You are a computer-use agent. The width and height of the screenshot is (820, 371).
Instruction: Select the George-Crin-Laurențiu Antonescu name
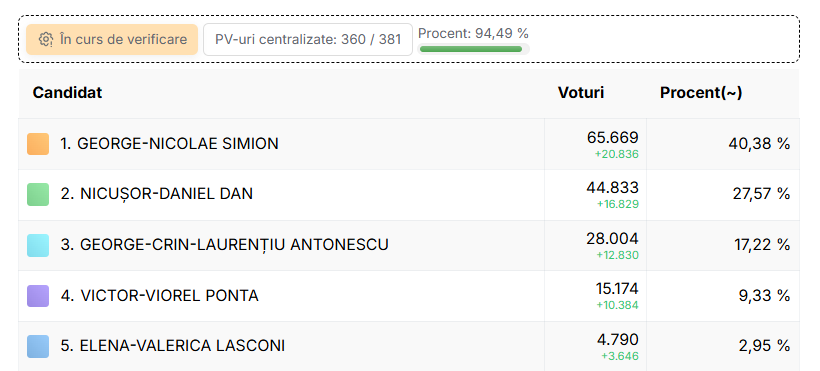224,245
